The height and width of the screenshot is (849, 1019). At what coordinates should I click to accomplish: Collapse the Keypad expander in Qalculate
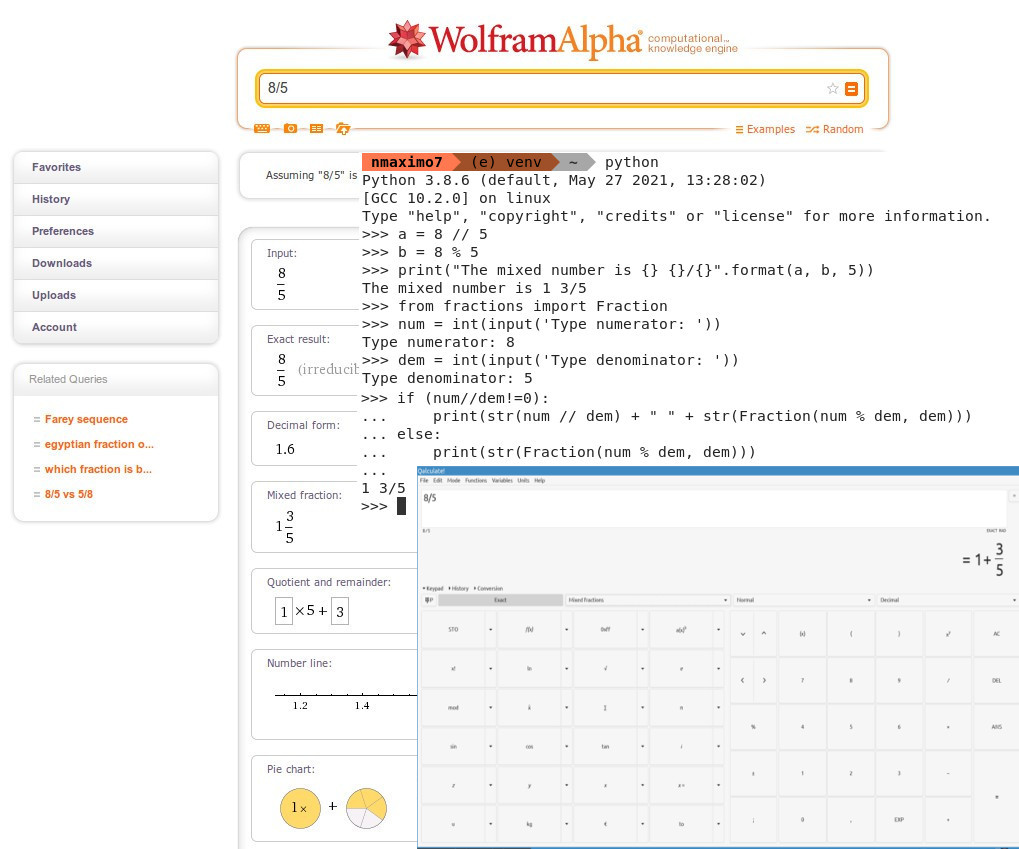[433, 589]
